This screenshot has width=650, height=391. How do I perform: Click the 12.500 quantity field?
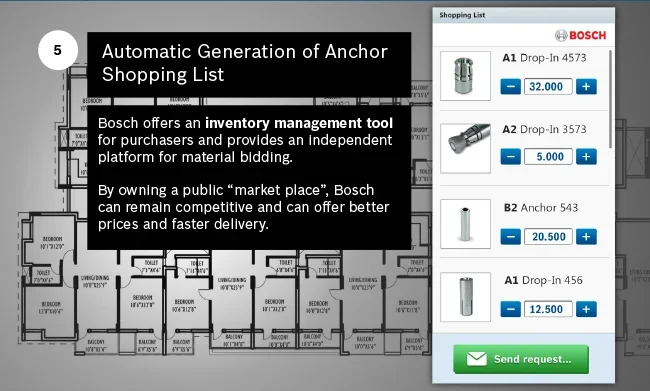(x=548, y=309)
